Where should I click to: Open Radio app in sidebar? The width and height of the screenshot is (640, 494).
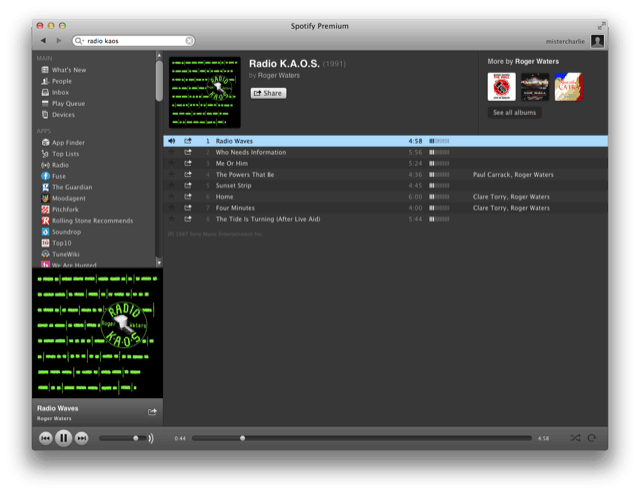(x=55, y=165)
